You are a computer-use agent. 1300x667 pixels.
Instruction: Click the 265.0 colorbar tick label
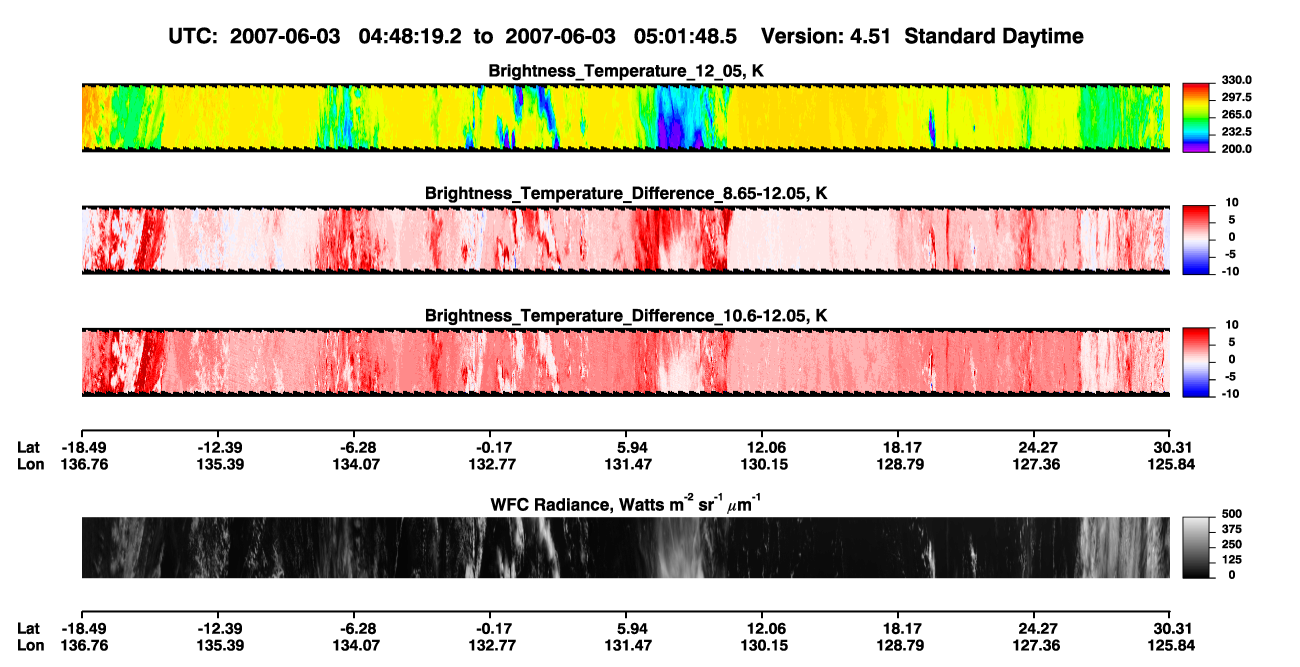(1235, 114)
